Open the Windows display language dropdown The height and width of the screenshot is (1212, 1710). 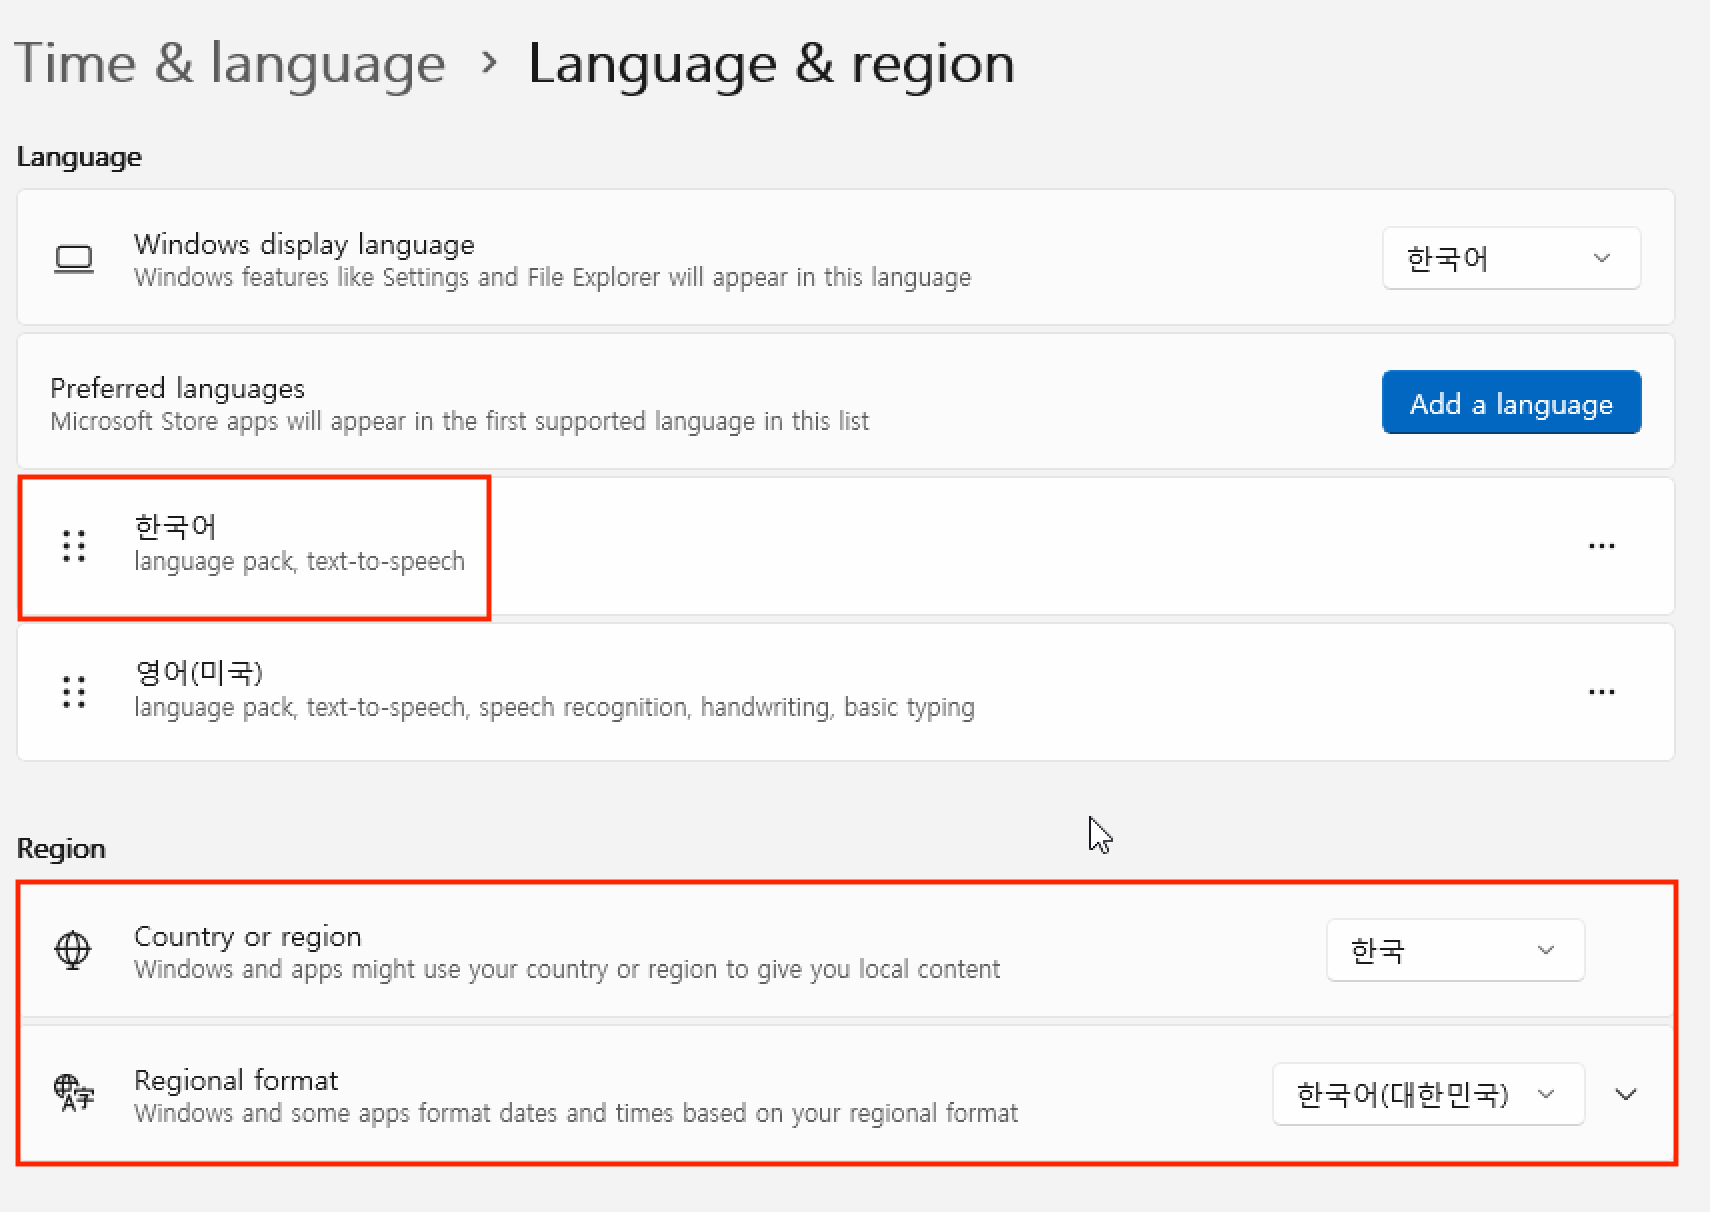tap(1510, 259)
